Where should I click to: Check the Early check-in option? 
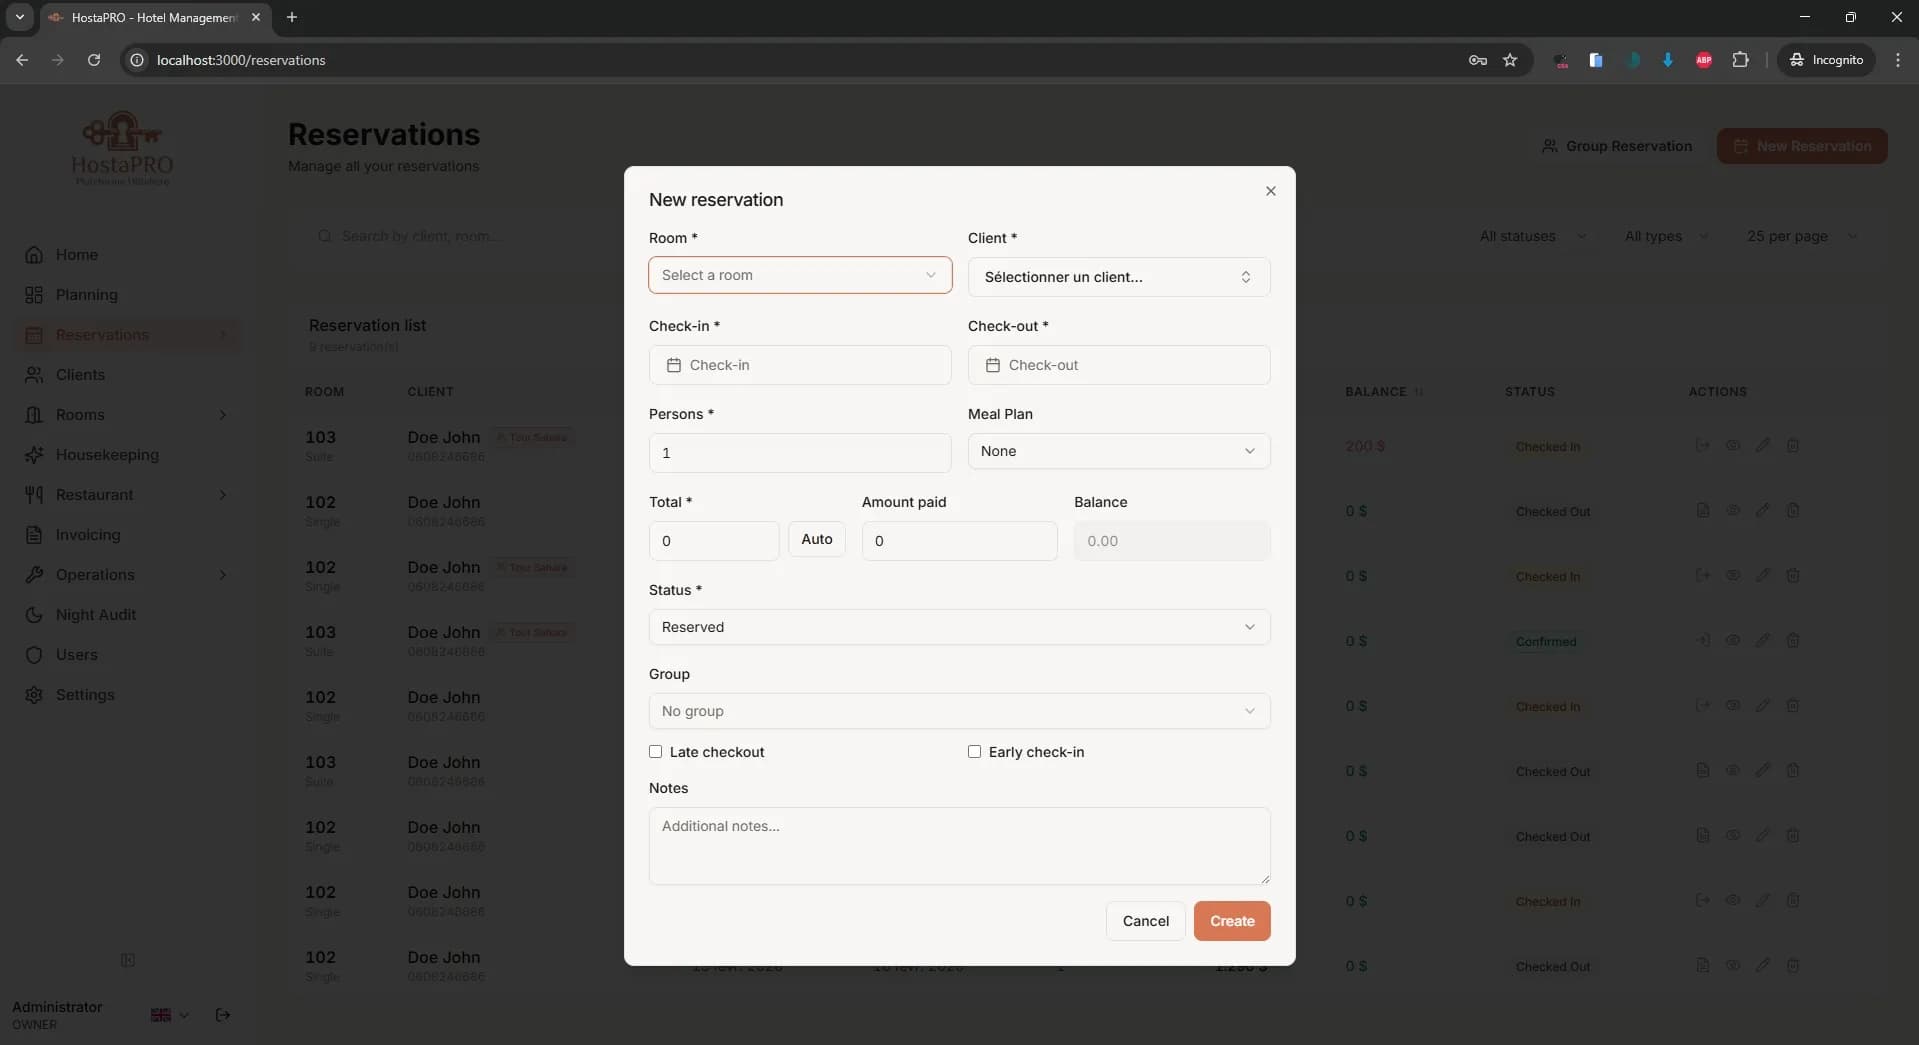974,752
